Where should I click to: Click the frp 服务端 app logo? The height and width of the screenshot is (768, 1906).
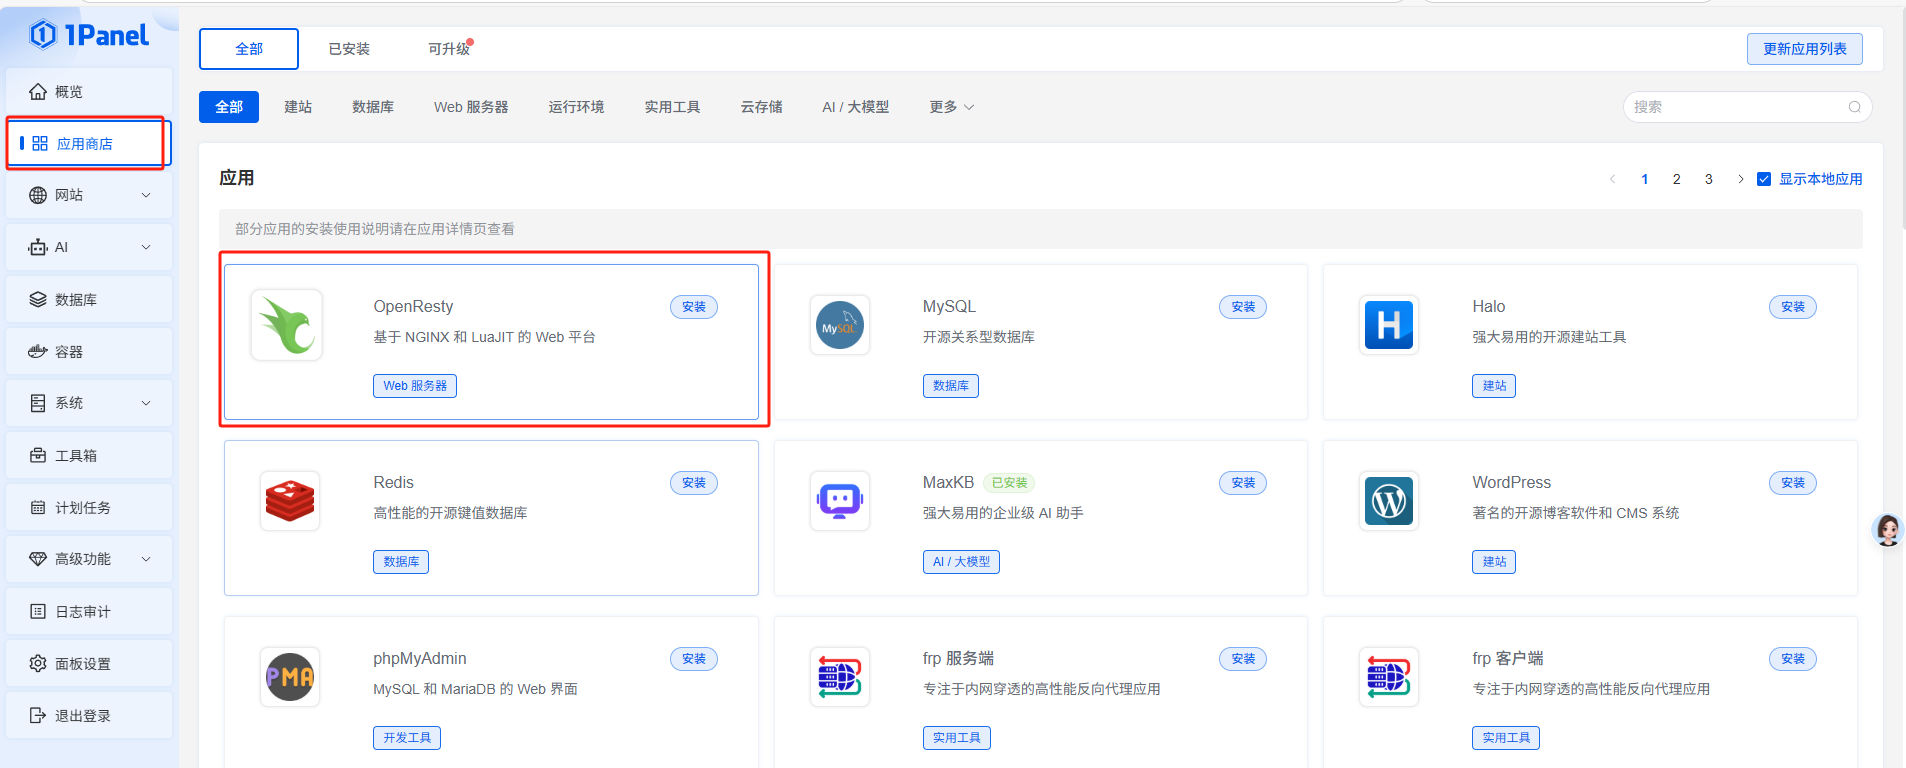(x=840, y=677)
